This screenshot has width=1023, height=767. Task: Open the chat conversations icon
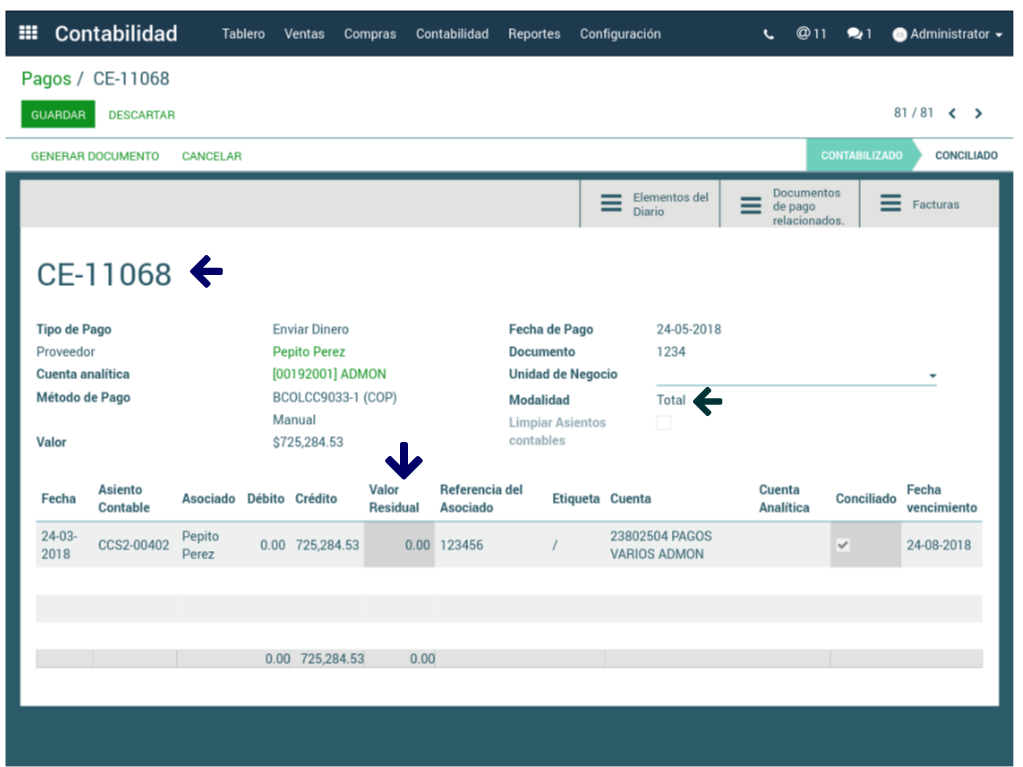coord(859,34)
